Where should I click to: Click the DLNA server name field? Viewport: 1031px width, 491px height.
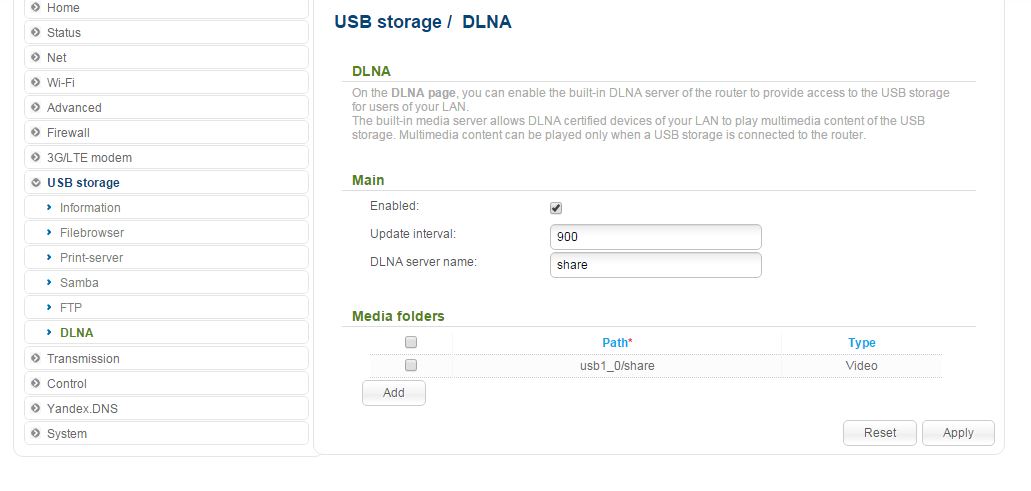click(656, 265)
